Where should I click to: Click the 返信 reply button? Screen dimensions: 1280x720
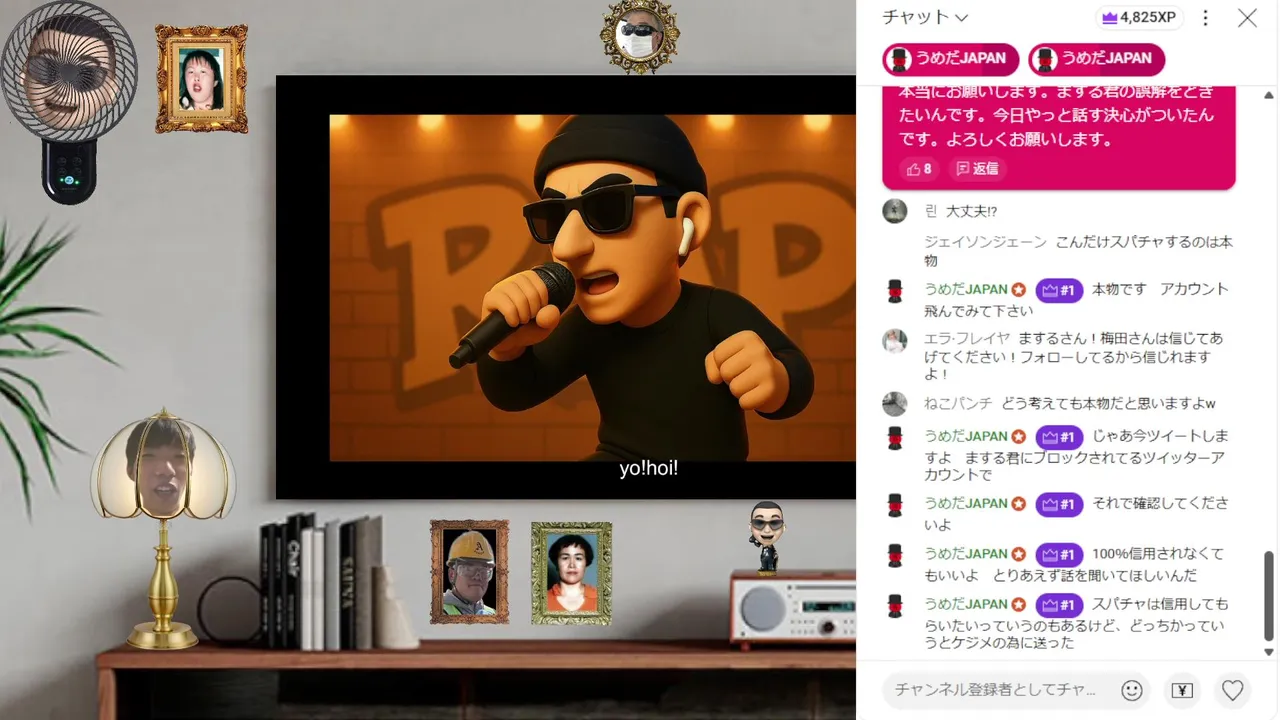pos(977,169)
